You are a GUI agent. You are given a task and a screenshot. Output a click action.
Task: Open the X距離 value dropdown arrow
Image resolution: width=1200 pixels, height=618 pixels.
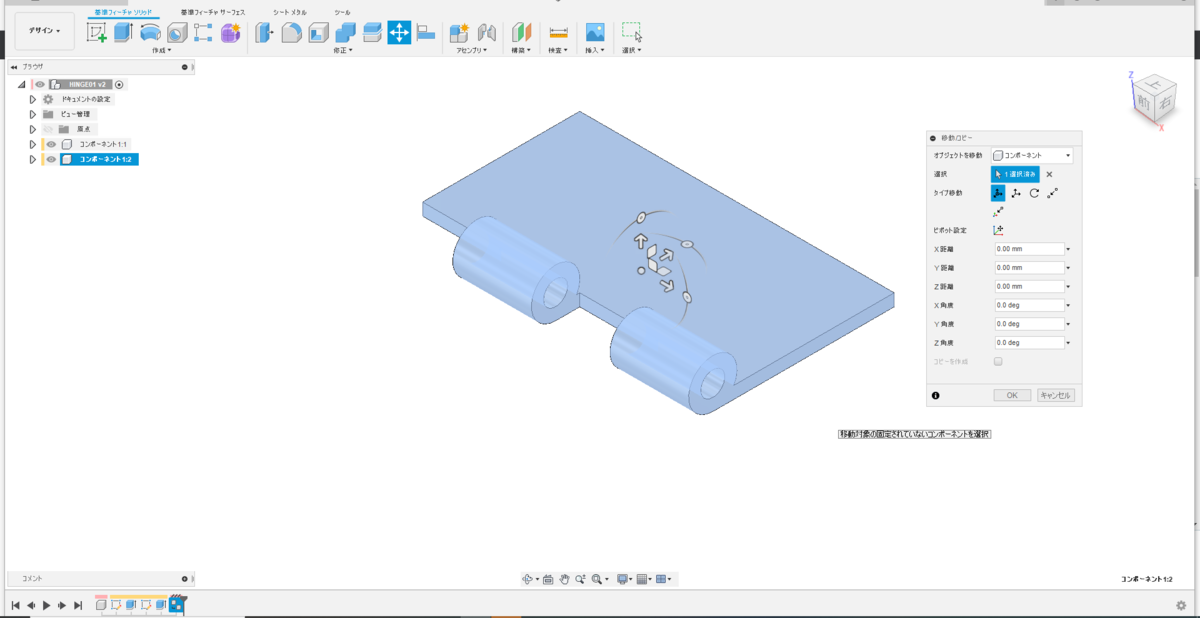1069,249
